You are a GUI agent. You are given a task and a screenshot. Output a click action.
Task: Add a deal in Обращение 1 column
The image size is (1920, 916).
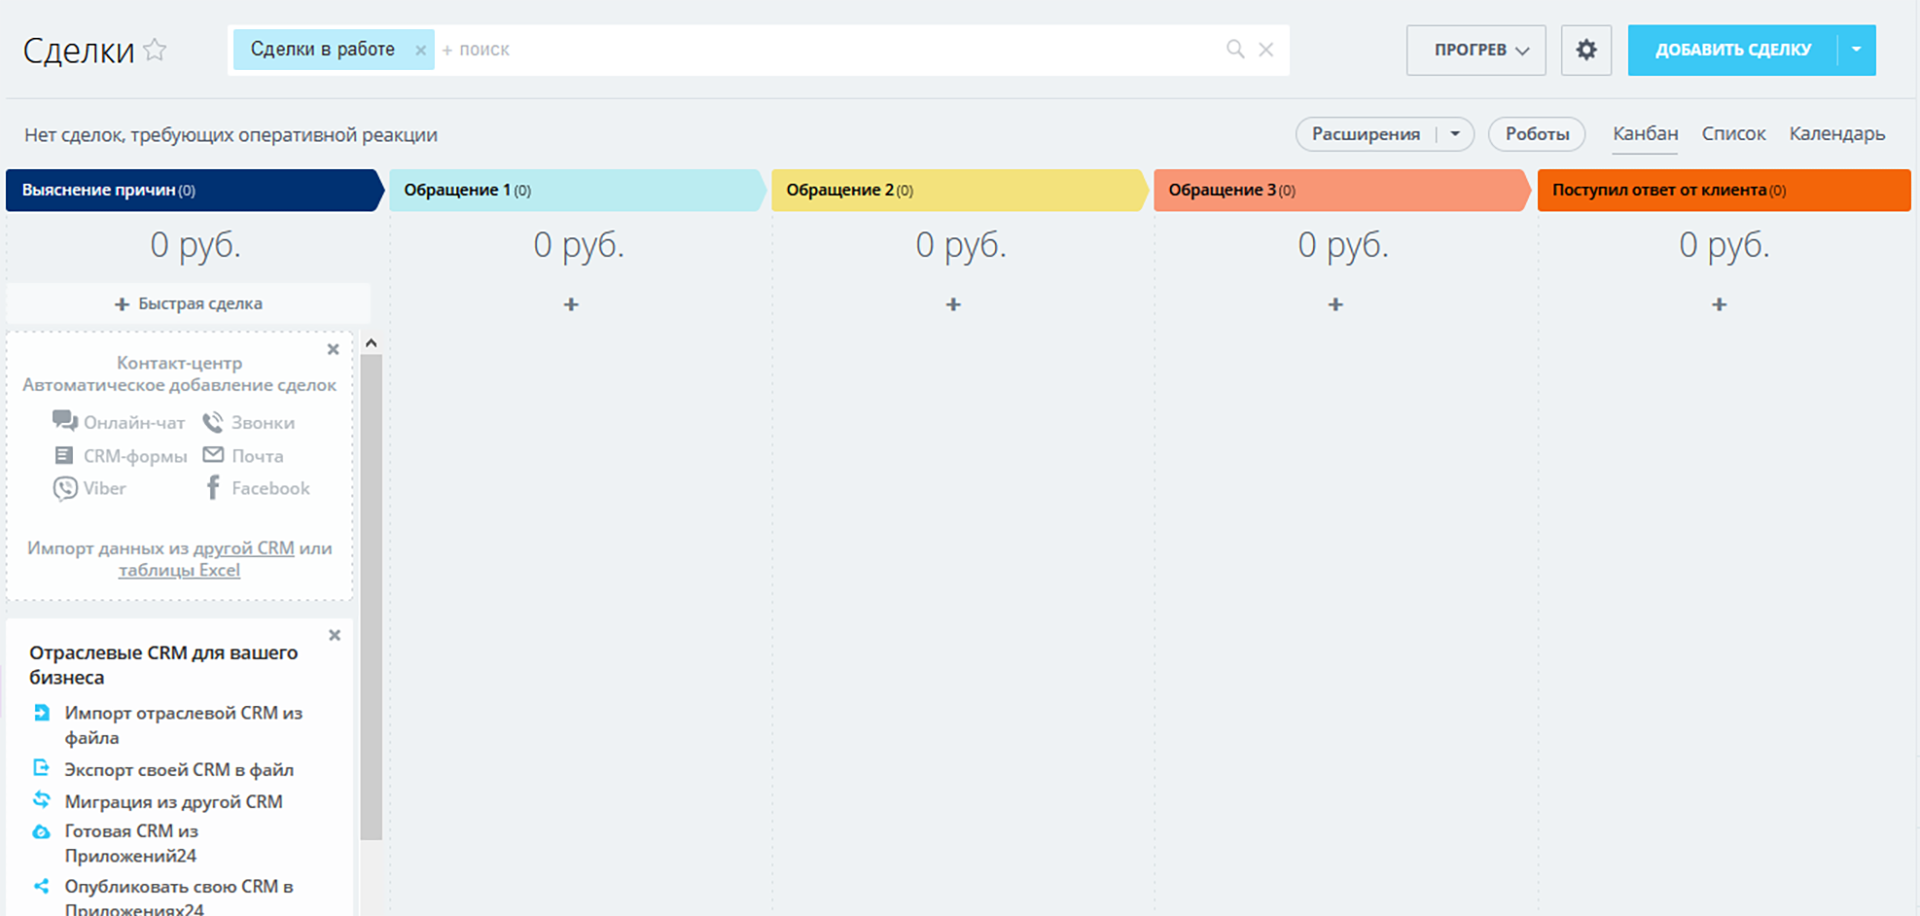click(571, 304)
